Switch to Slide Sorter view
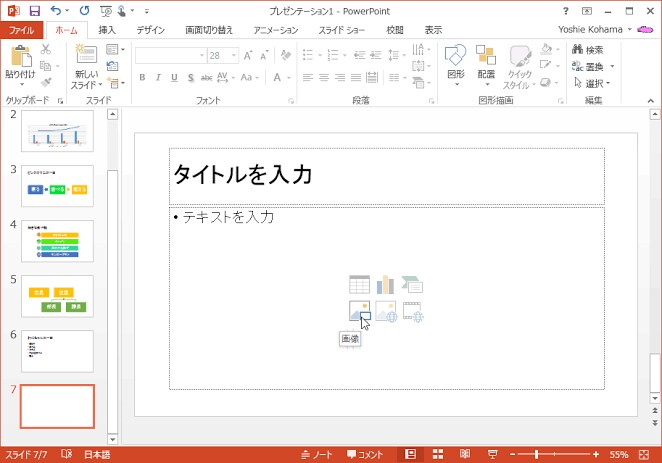The image size is (662, 463). coord(438,454)
